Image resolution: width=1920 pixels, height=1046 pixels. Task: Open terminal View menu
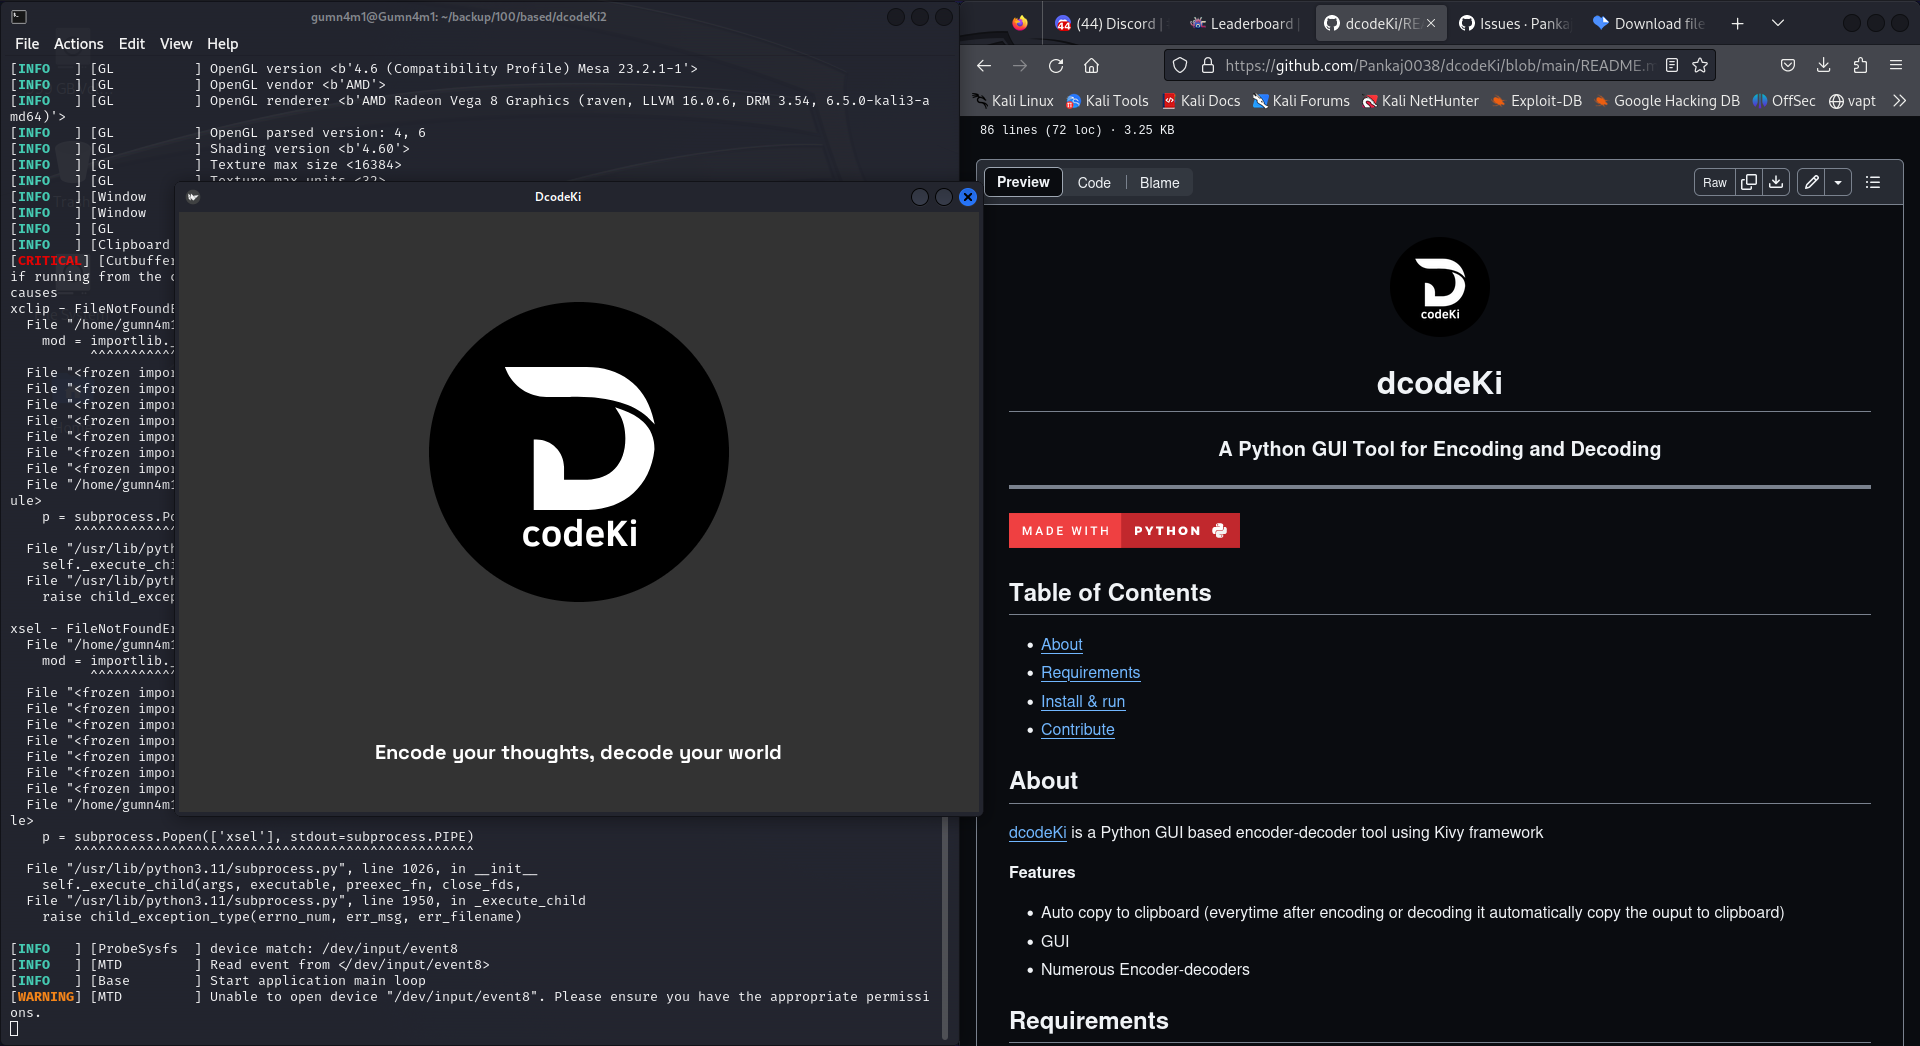pyautogui.click(x=175, y=44)
